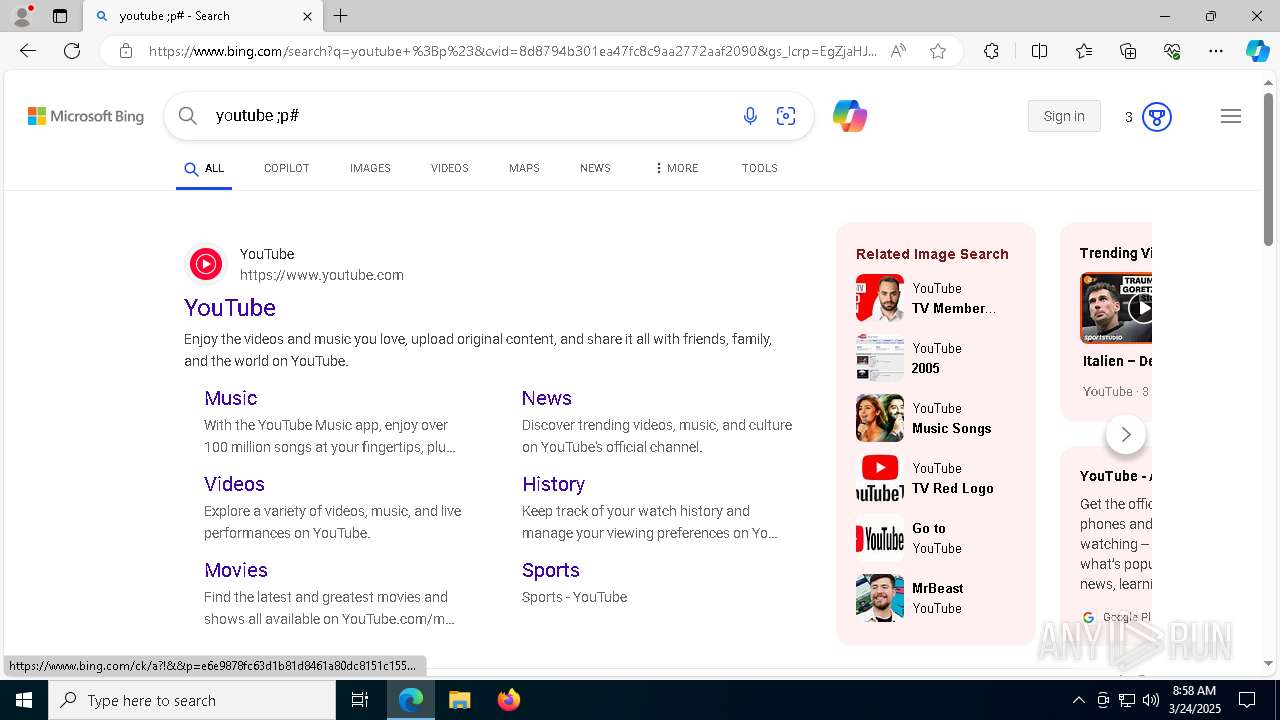Screen dimensions: 1280x720
Task: Launch Firefox from taskbar
Action: tap(509, 700)
